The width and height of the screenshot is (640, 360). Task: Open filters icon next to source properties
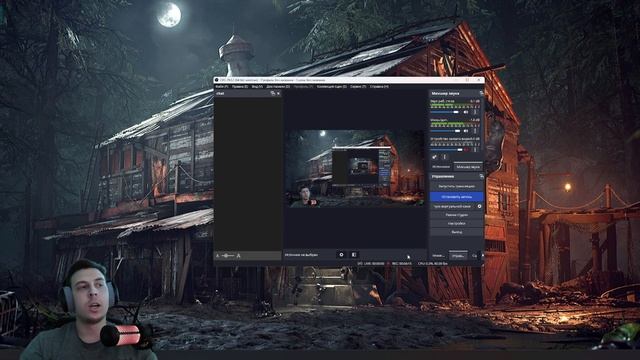354,255
